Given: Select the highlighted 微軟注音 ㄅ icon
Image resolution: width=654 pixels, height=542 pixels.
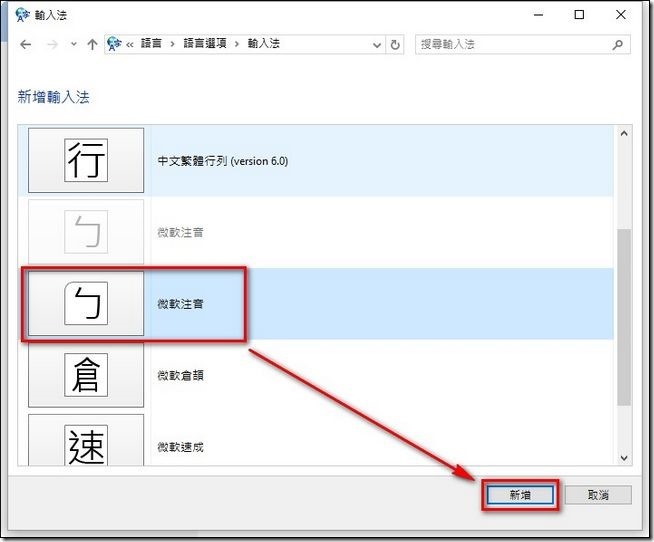Looking at the screenshot, I should (86, 303).
